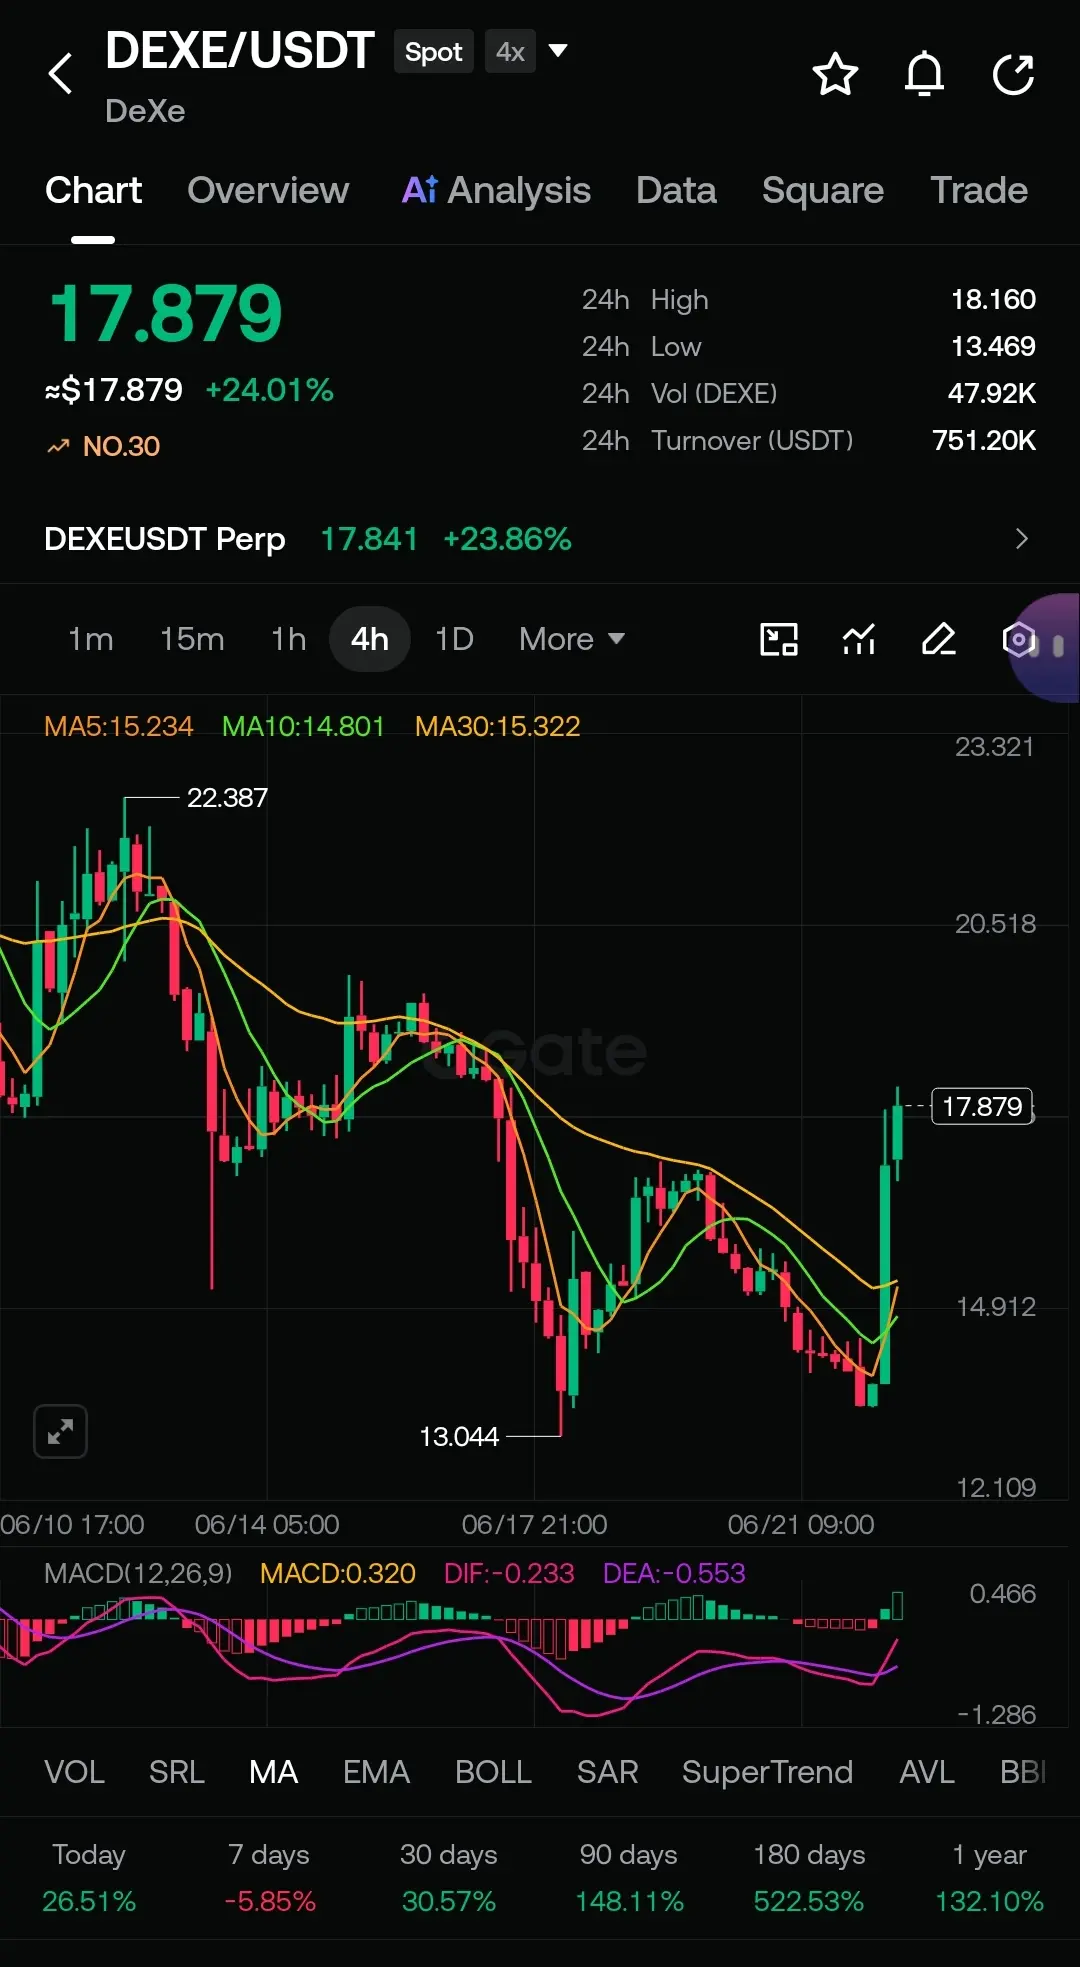1080x1967 pixels.
Task: Tap the floating purple widget bubble
Action: pyautogui.click(x=1047, y=647)
